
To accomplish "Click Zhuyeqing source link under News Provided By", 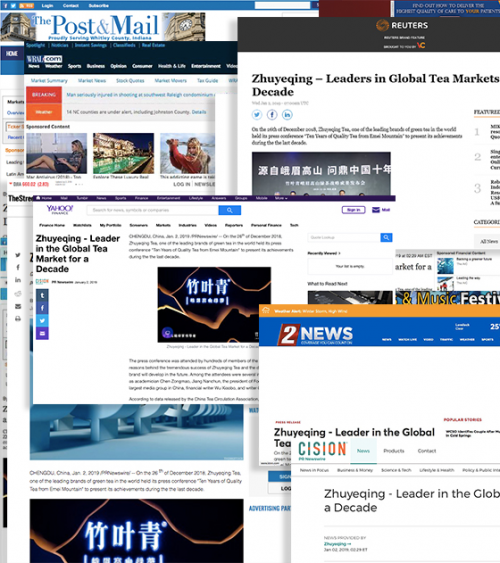I will 336,544.
